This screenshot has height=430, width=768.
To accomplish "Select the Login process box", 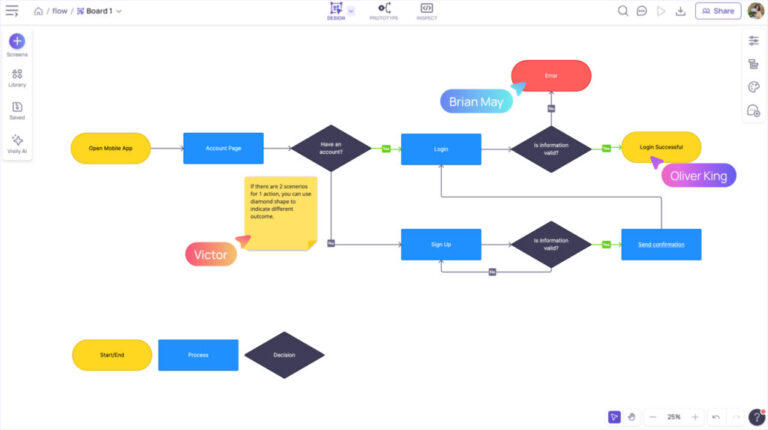I will tap(441, 149).
